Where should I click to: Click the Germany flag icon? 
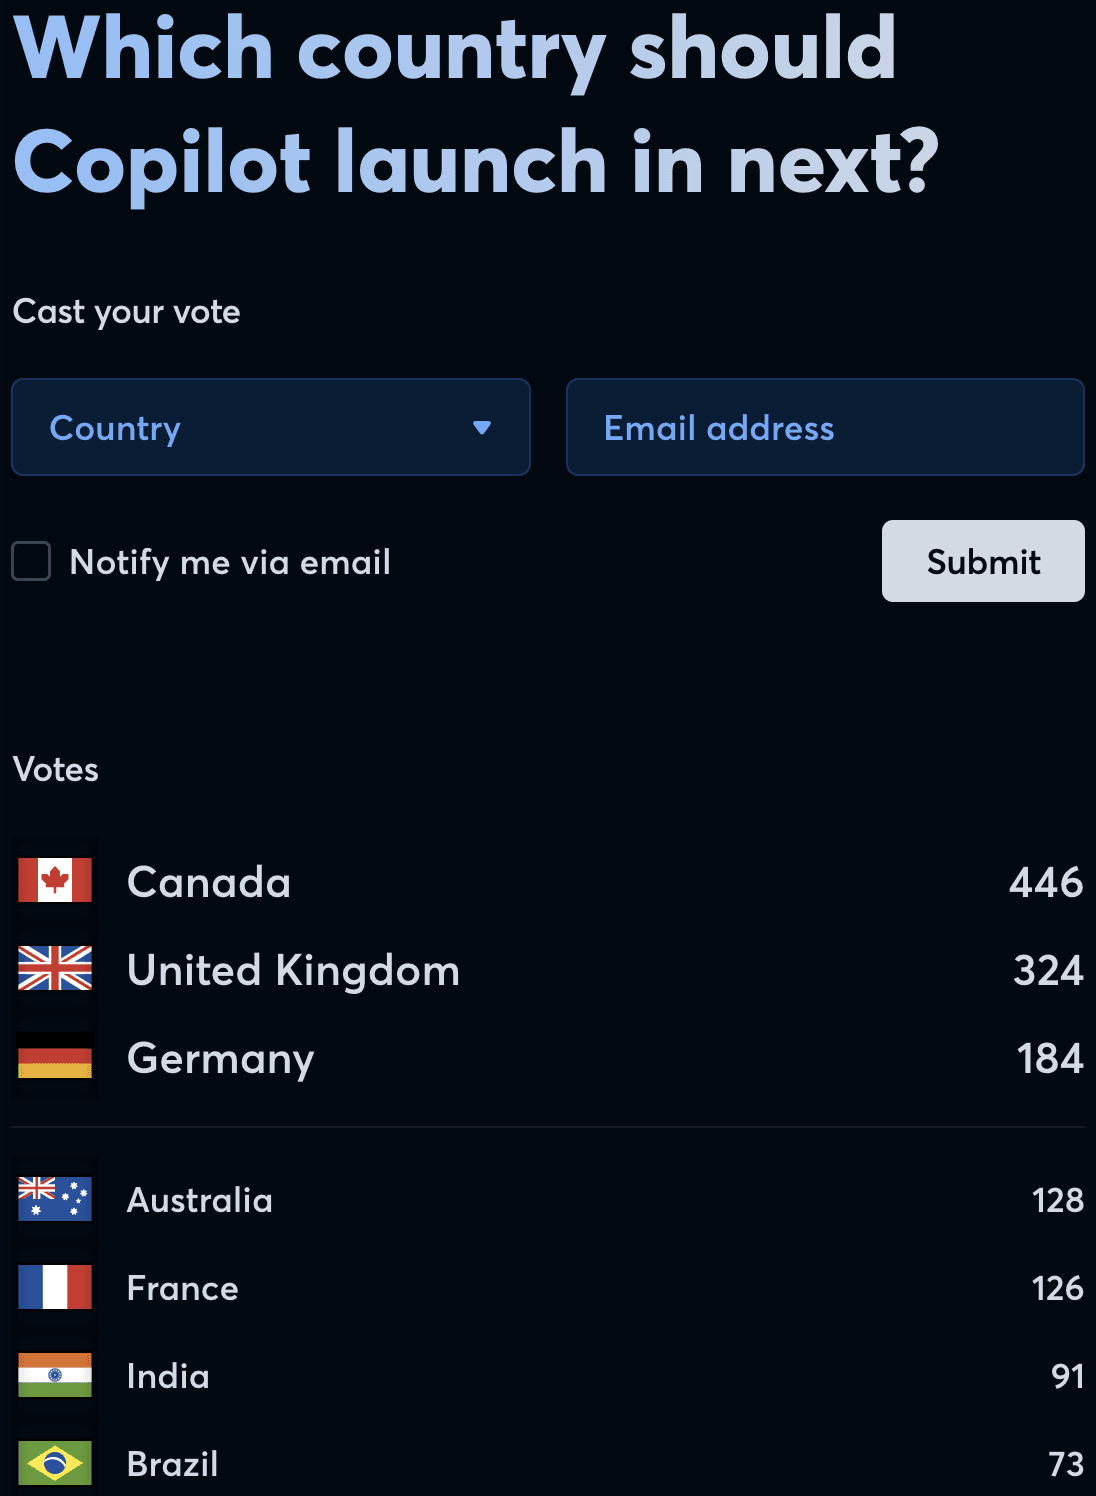coord(55,1058)
